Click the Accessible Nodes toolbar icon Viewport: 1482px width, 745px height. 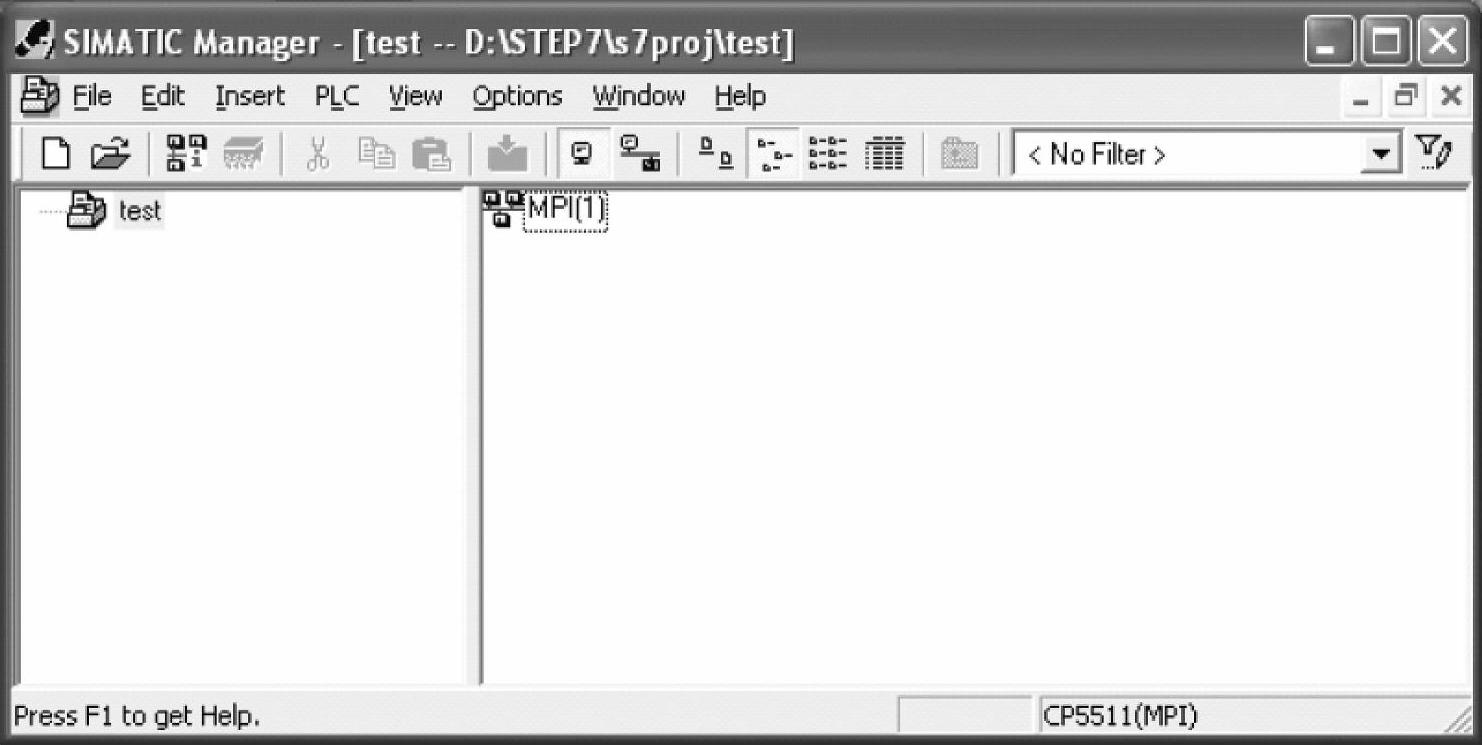(x=186, y=155)
